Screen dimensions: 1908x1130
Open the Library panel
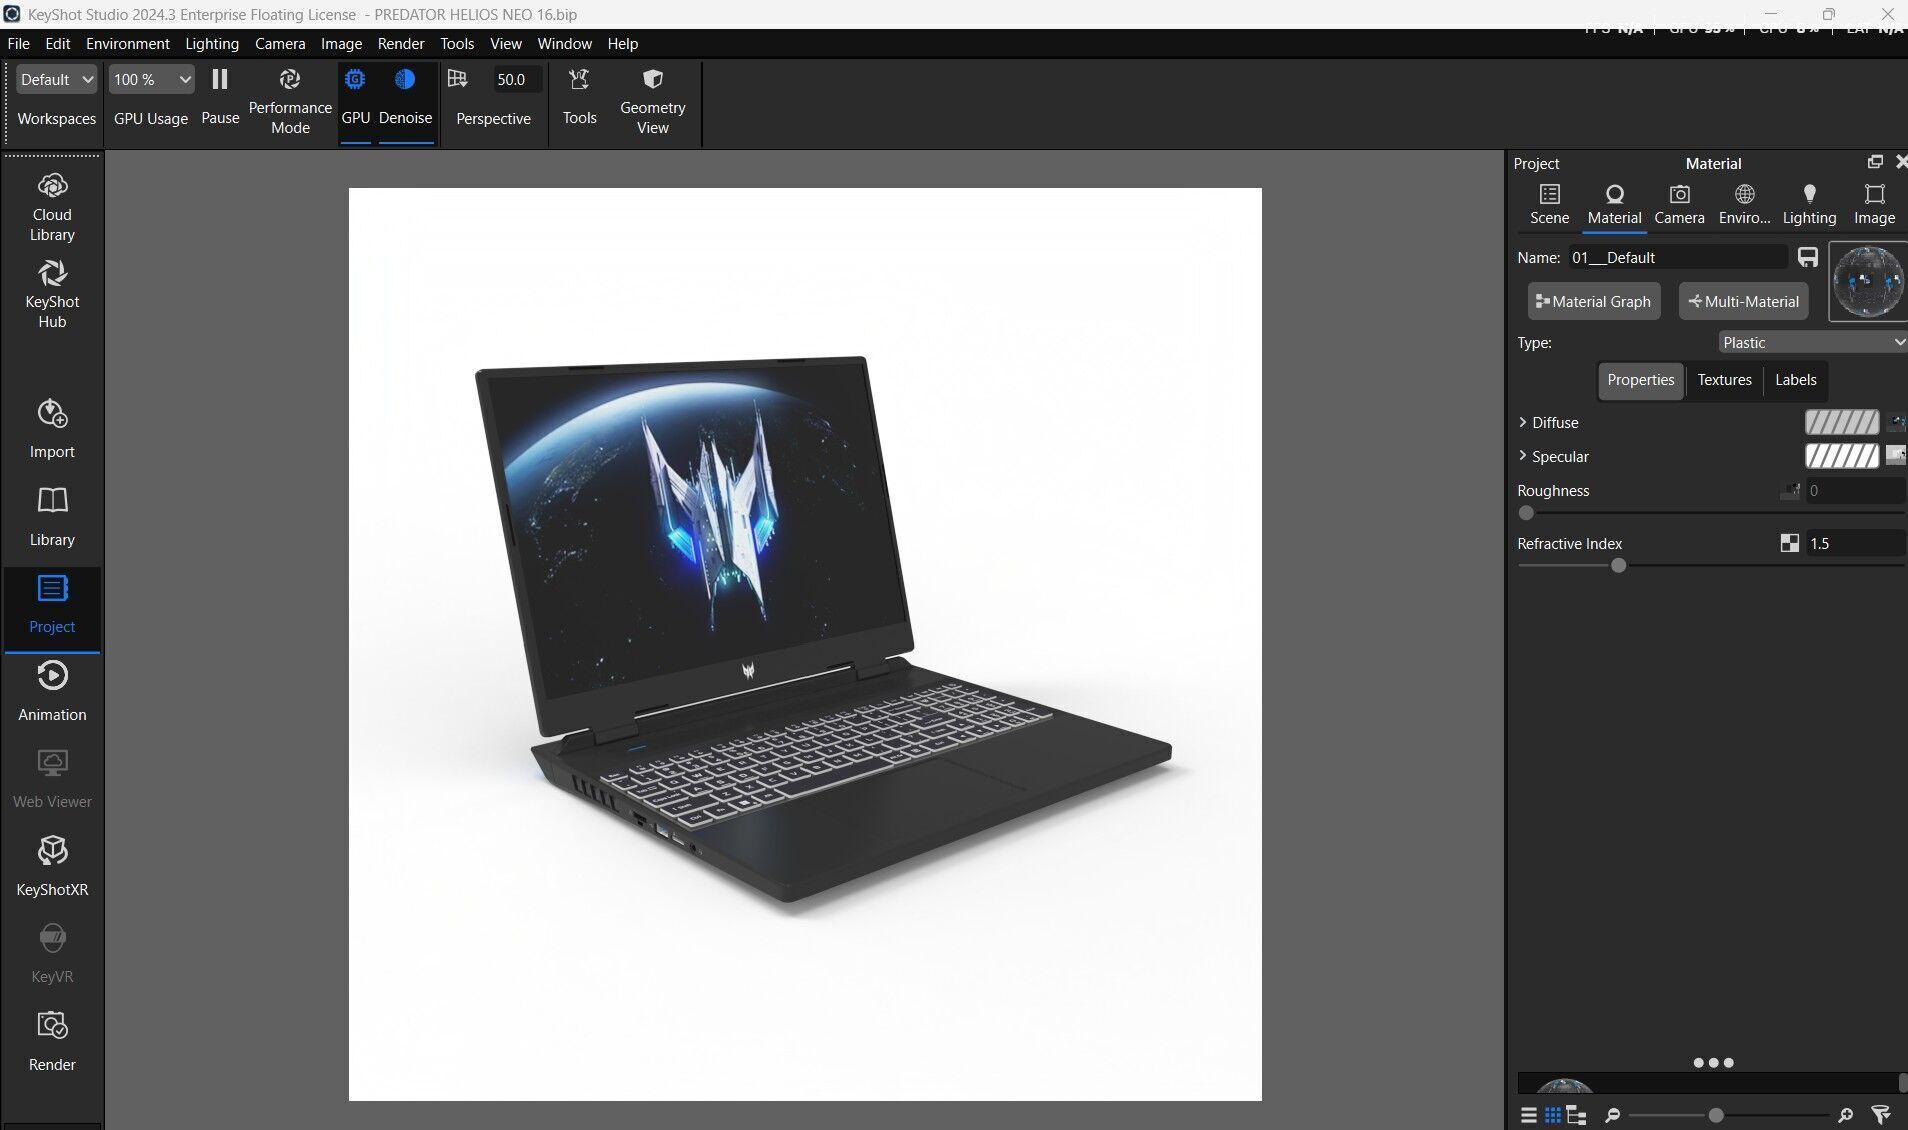[52, 516]
